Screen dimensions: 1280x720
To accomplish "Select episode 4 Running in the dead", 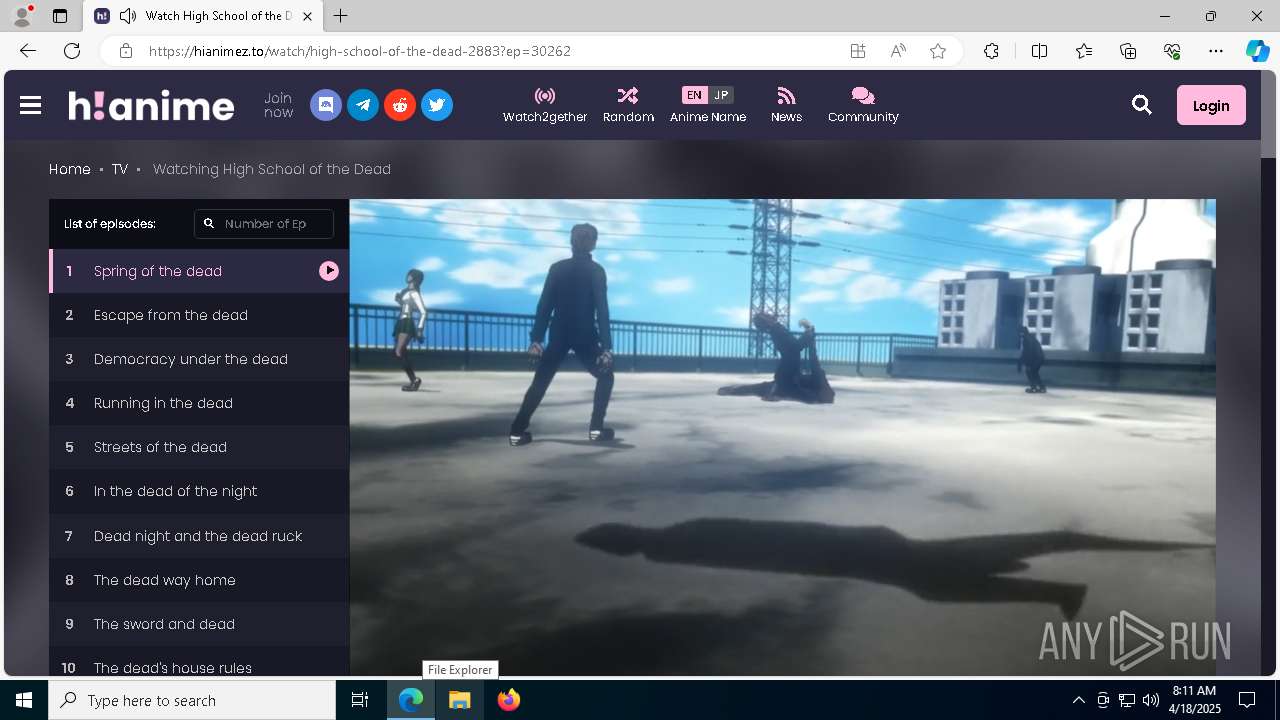I will coord(199,403).
